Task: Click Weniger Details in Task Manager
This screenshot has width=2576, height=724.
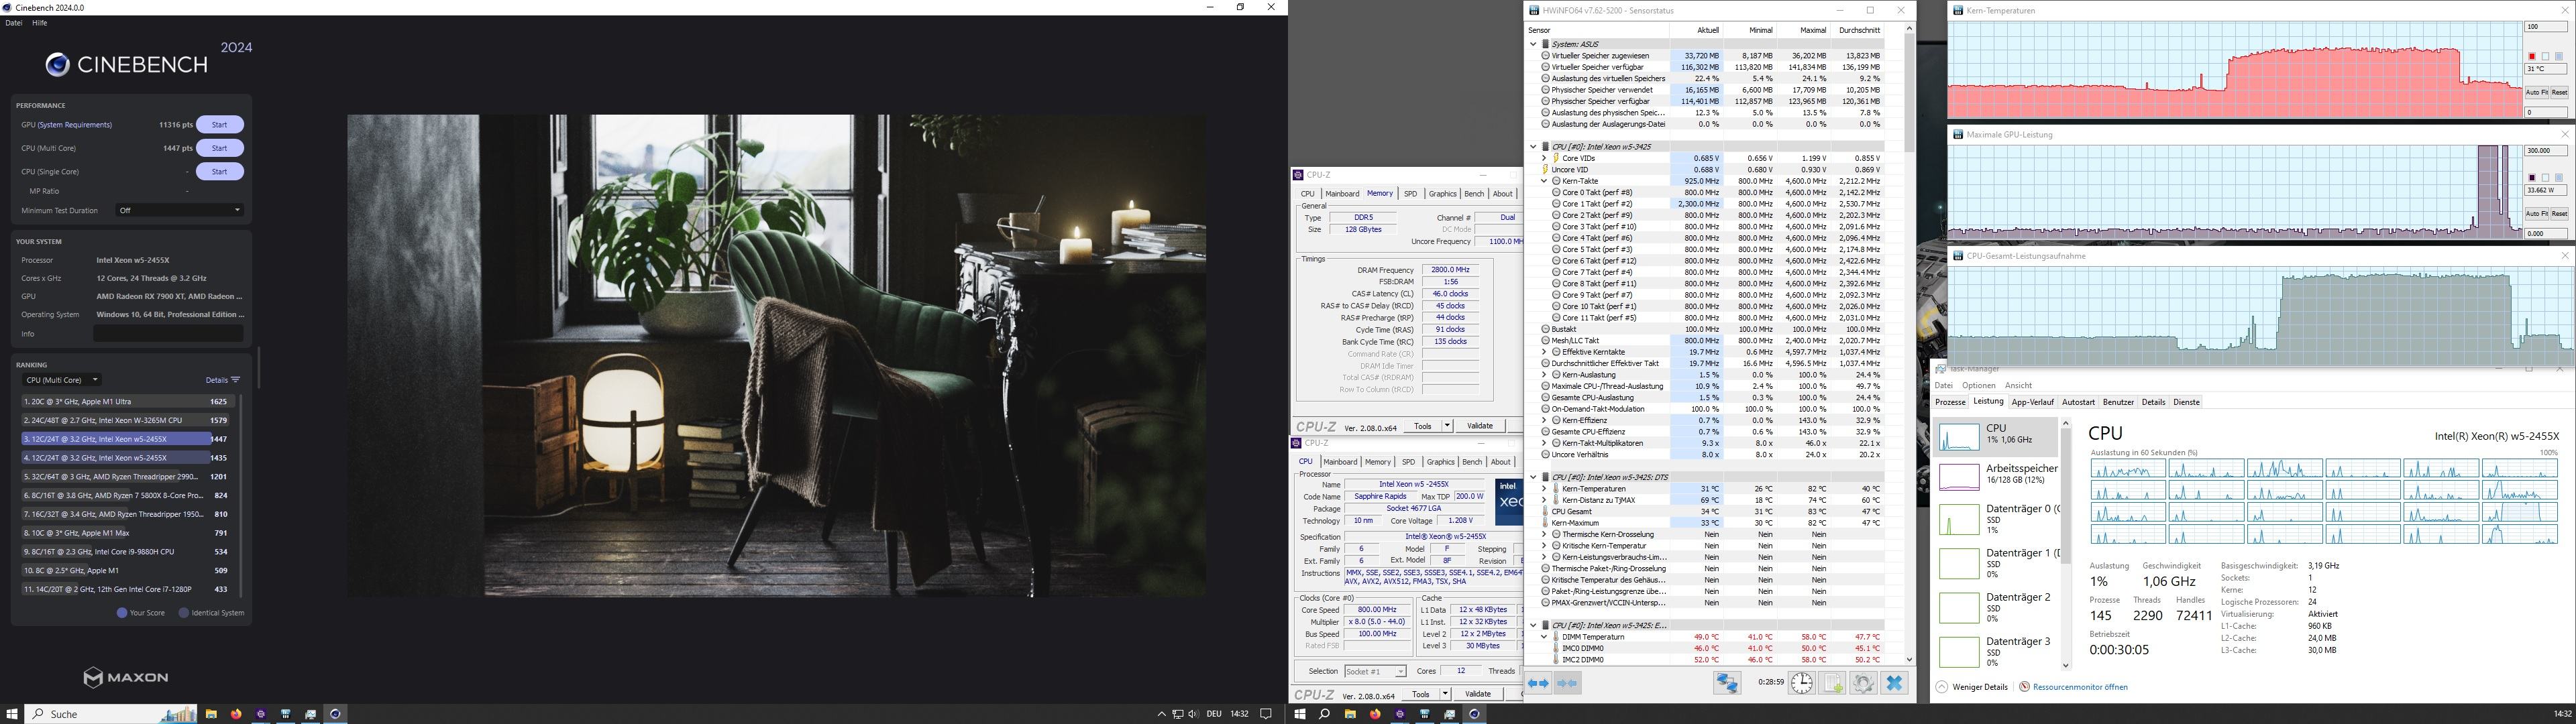Action: [1972, 687]
